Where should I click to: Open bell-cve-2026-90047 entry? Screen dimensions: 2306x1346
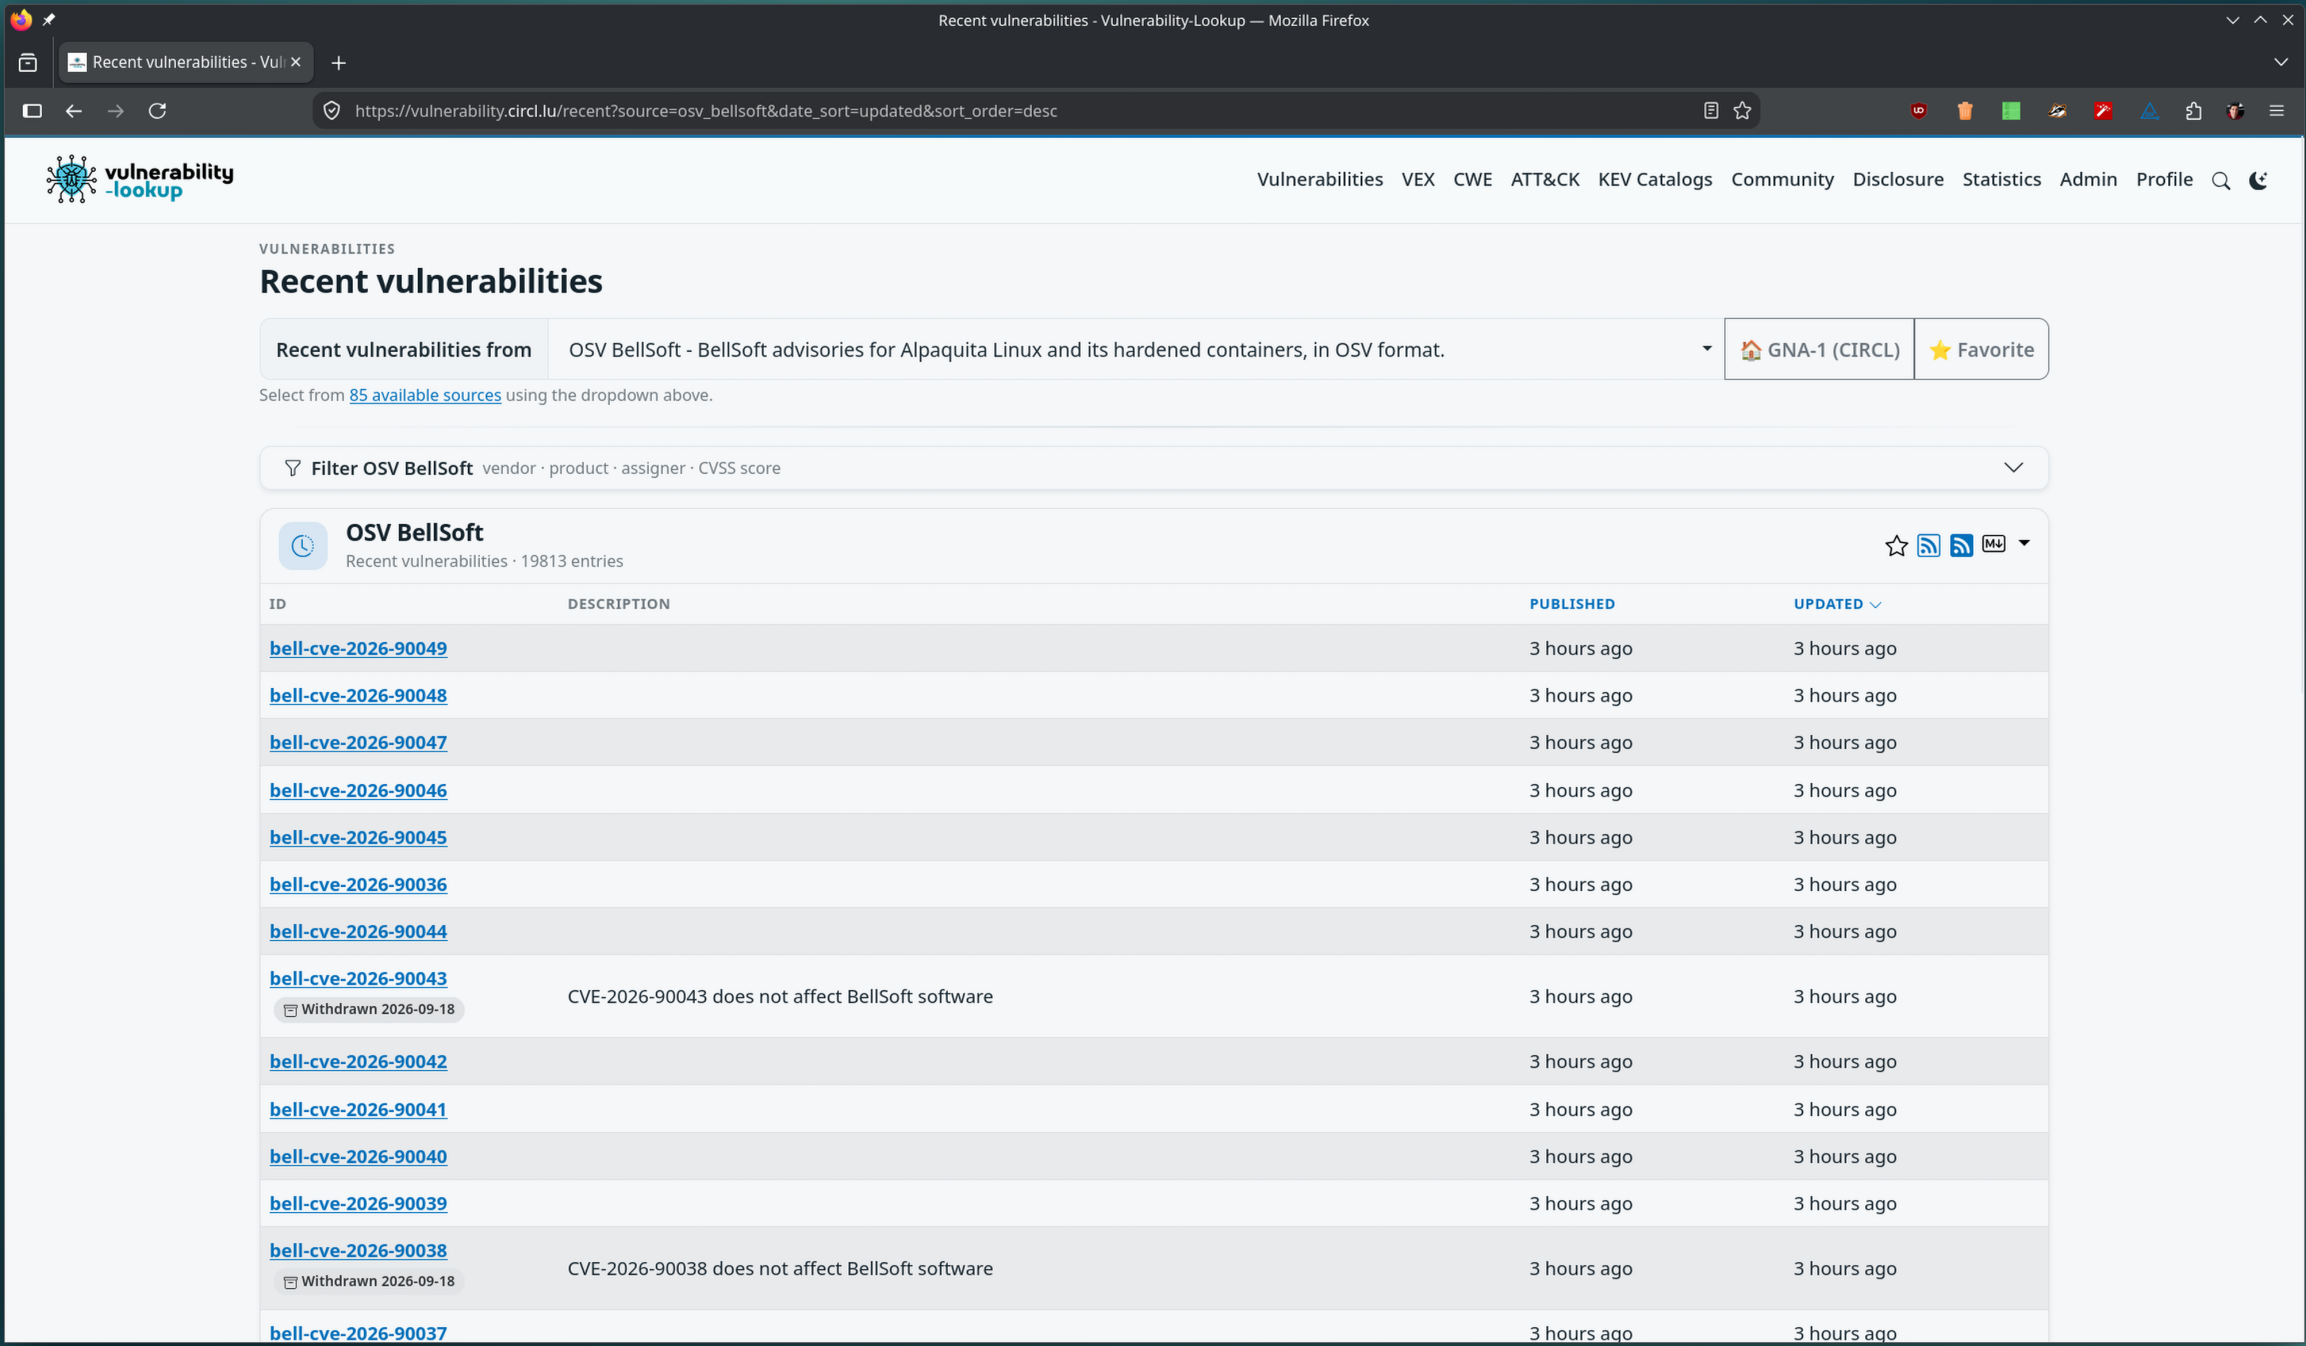pyautogui.click(x=358, y=742)
